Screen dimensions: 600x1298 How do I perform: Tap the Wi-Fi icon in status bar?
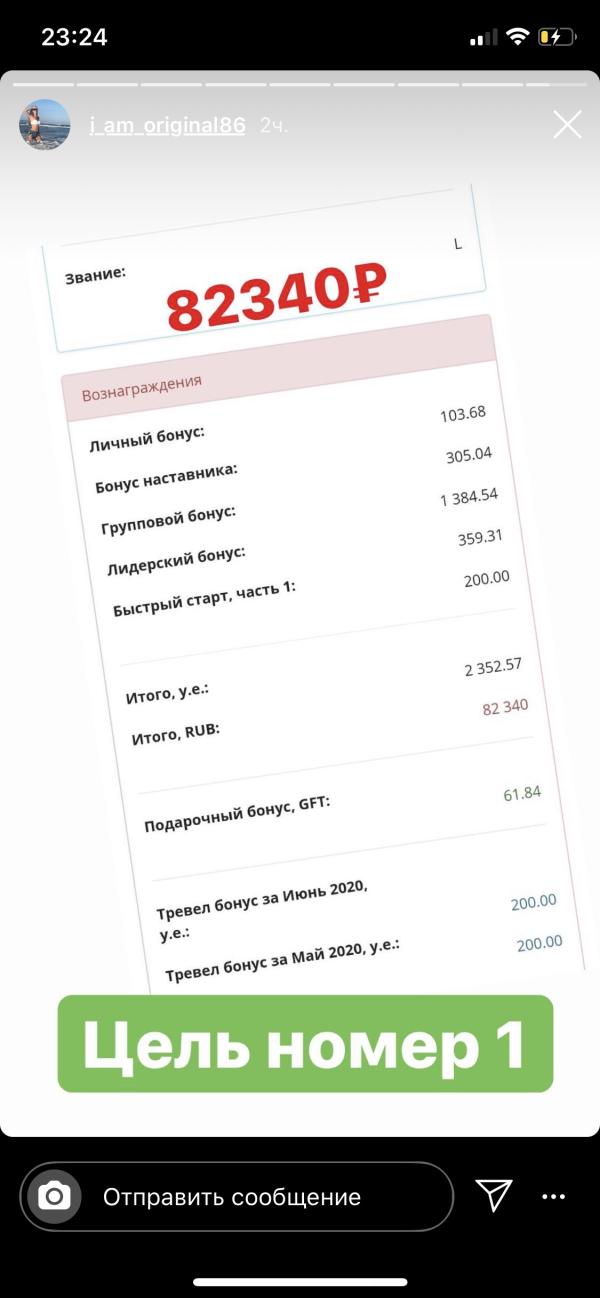point(517,38)
